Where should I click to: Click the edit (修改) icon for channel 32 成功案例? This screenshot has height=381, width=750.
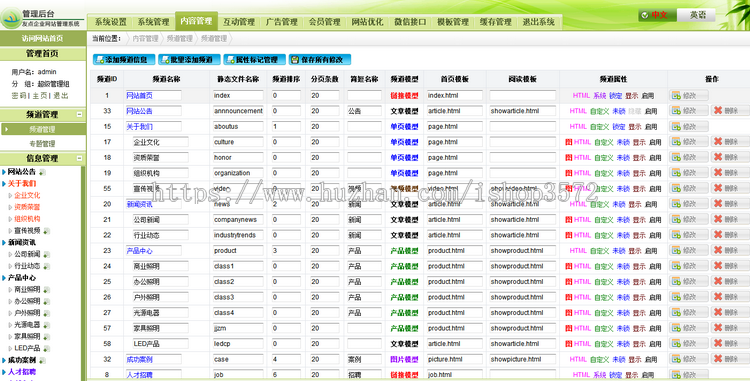[x=676, y=359]
